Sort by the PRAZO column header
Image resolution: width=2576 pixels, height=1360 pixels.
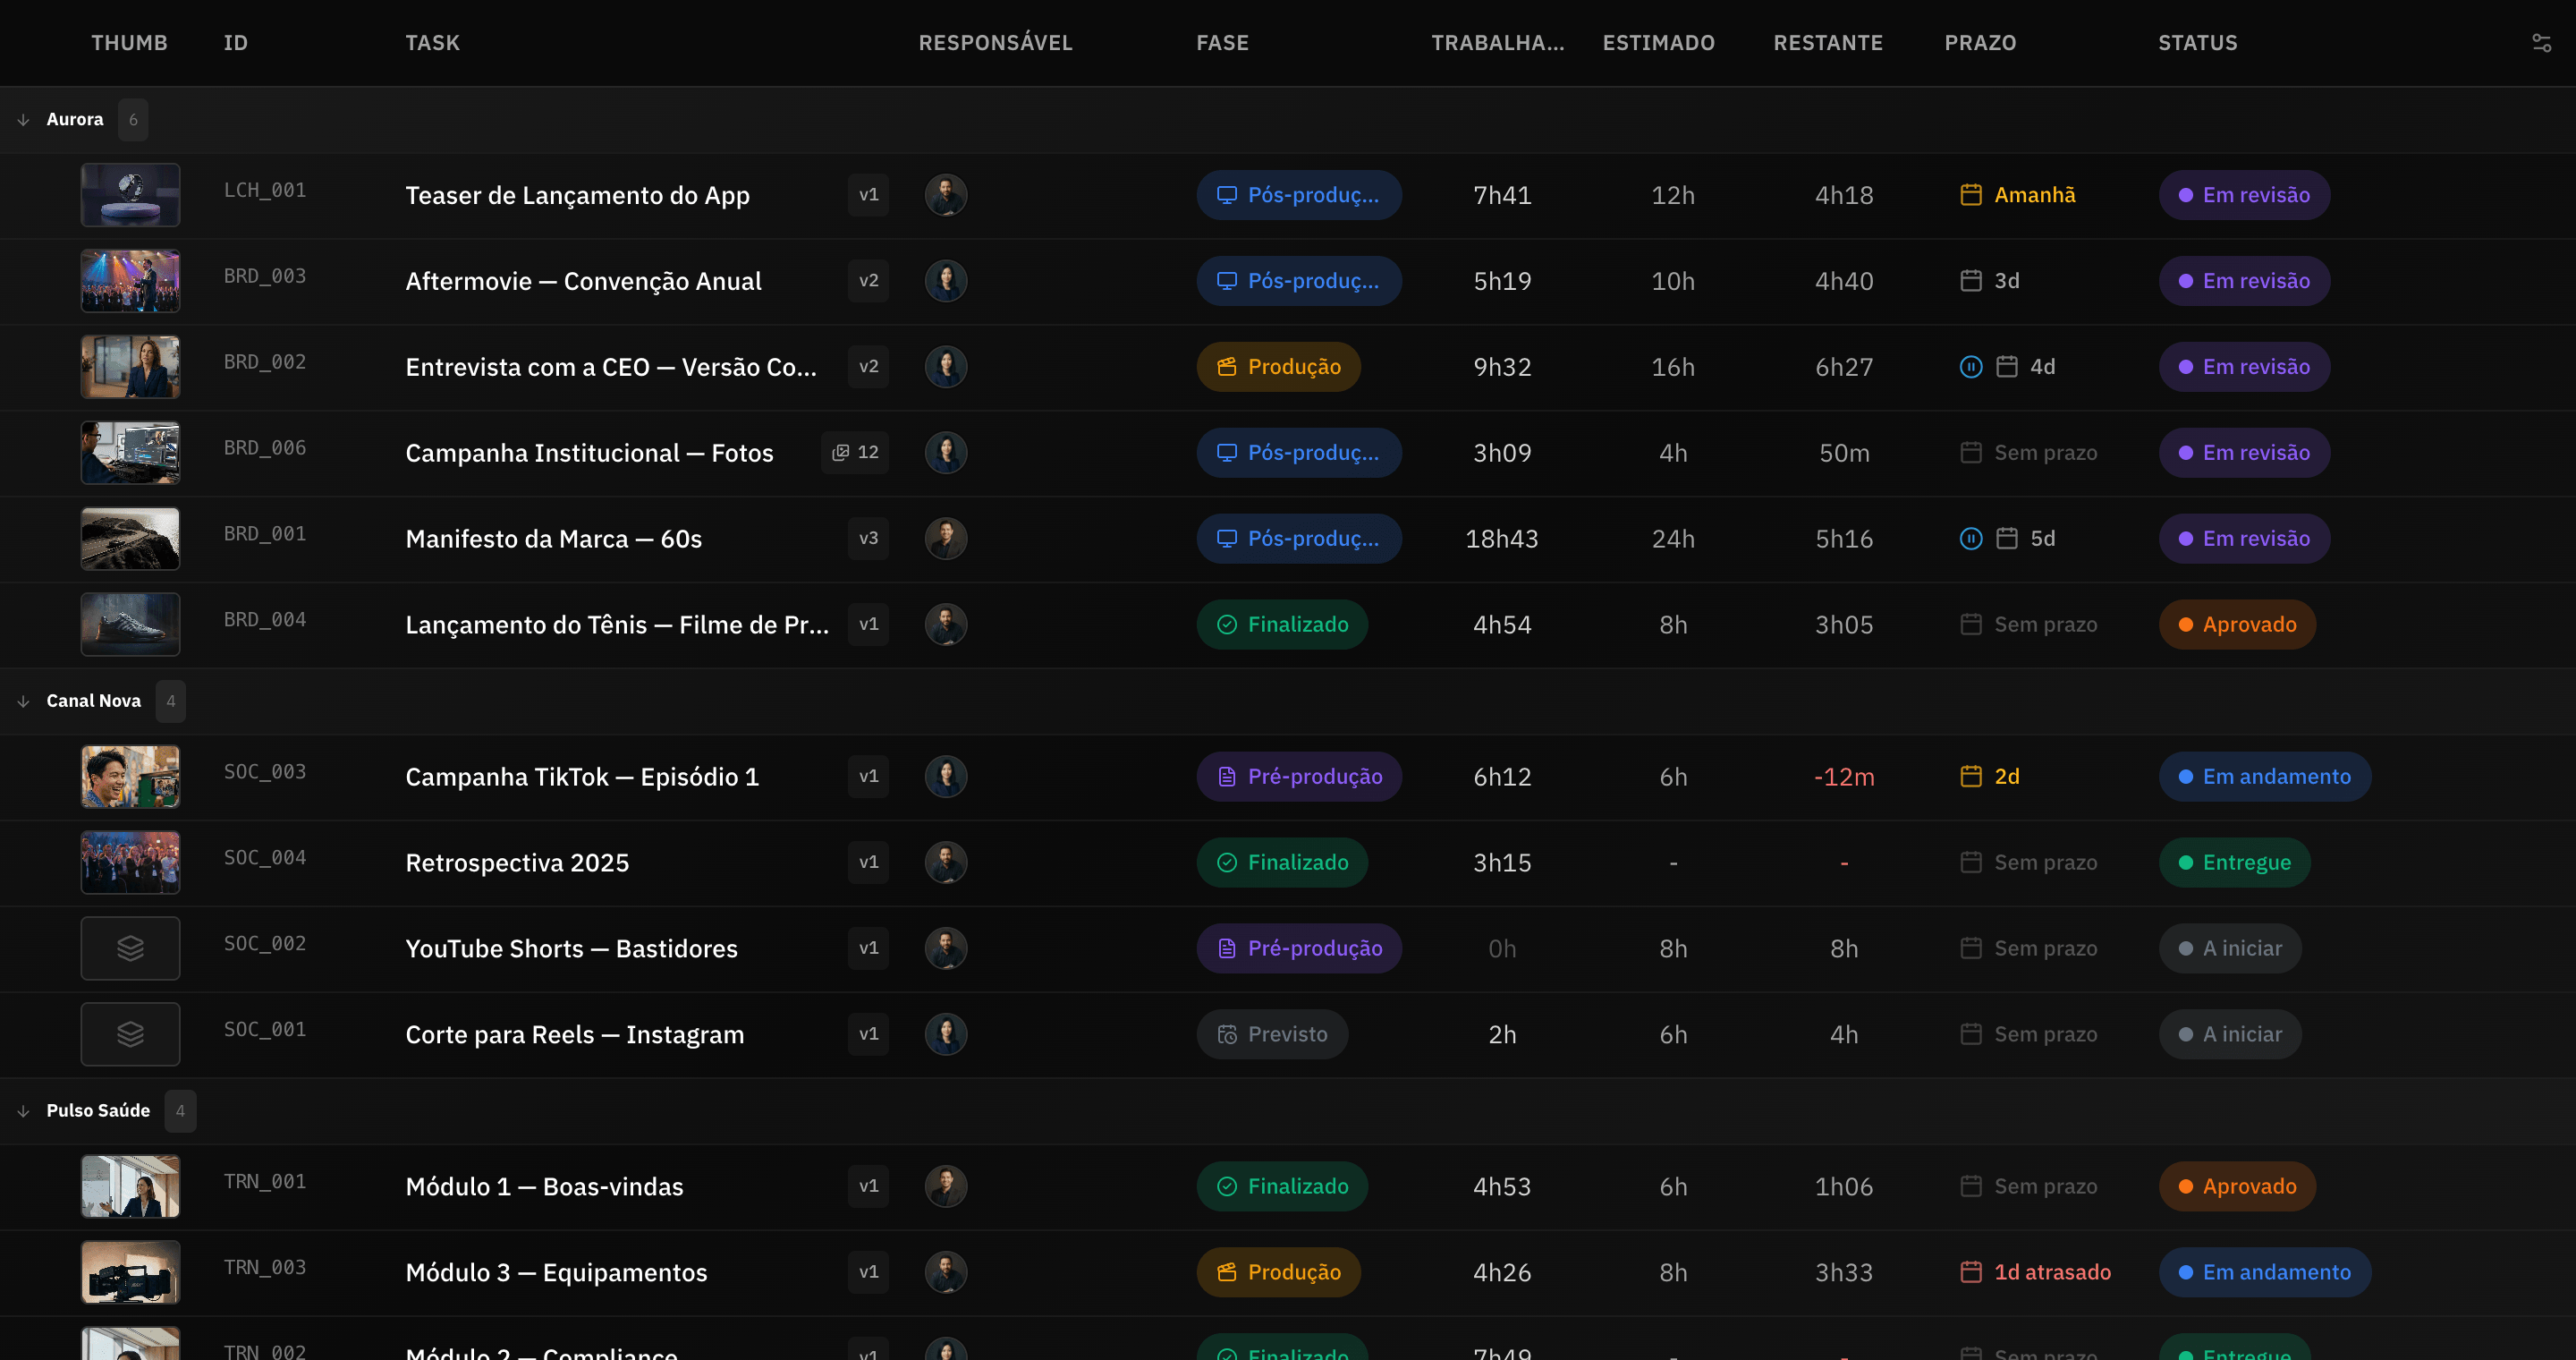click(1980, 43)
